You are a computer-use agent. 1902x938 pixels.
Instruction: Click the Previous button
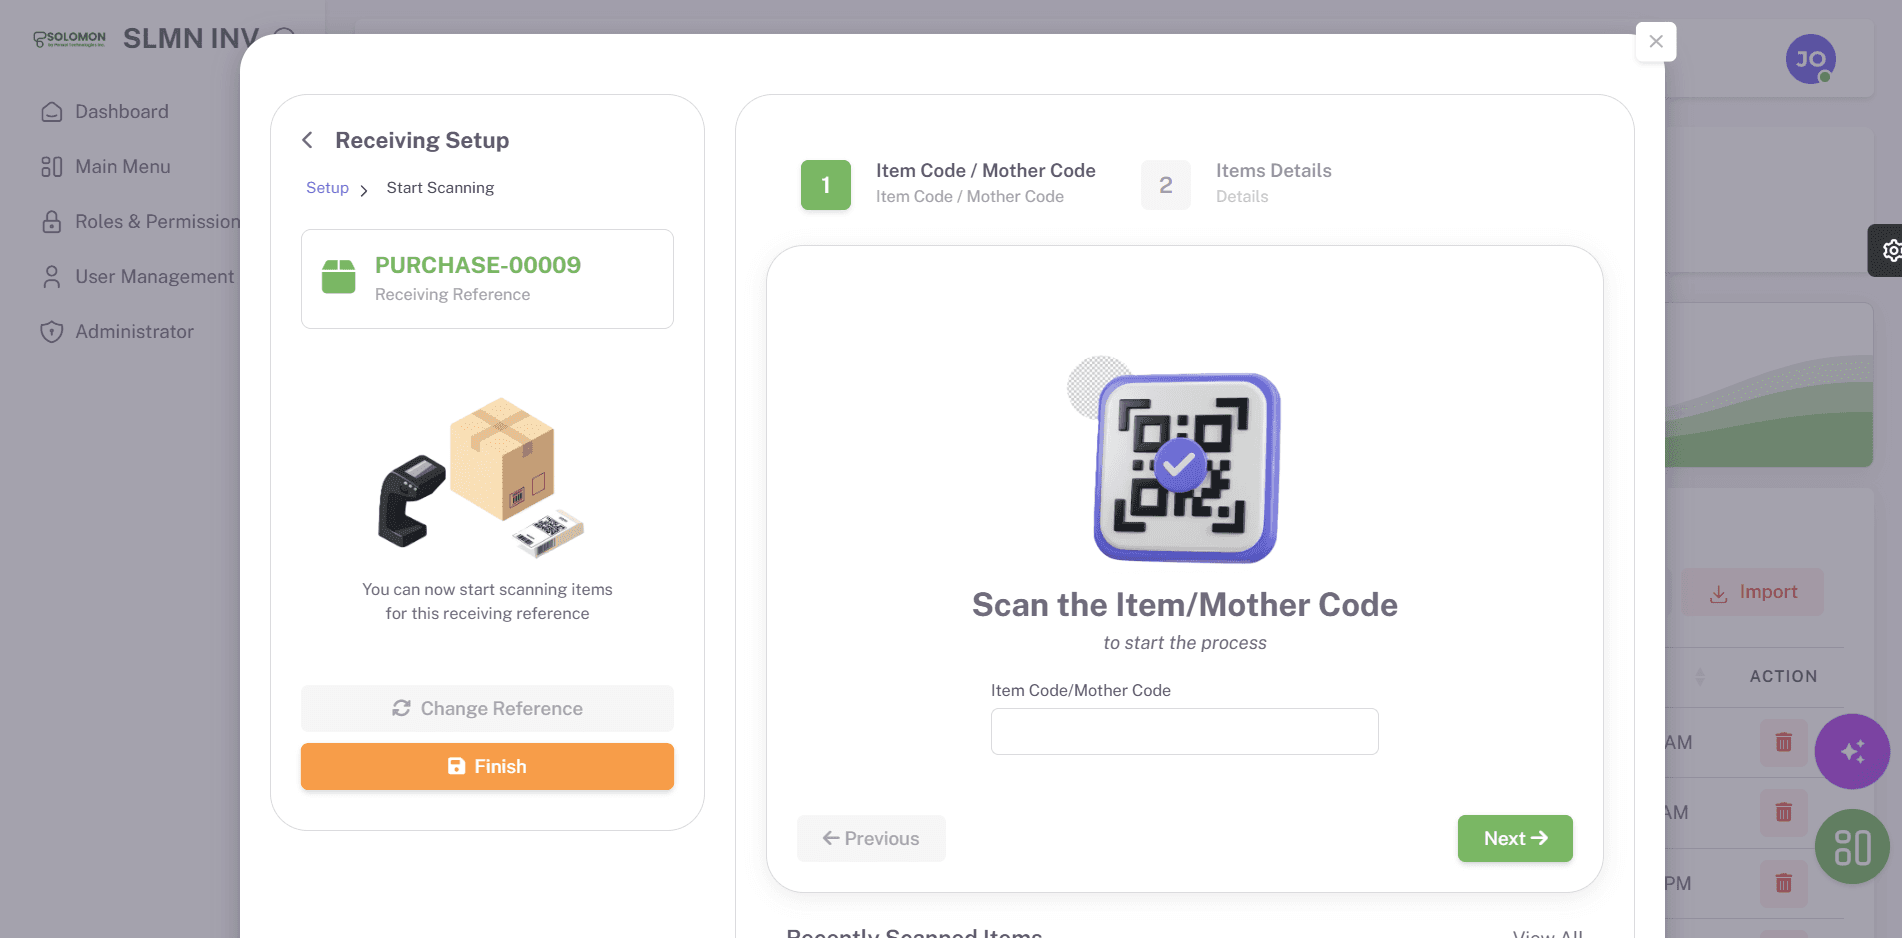871,838
